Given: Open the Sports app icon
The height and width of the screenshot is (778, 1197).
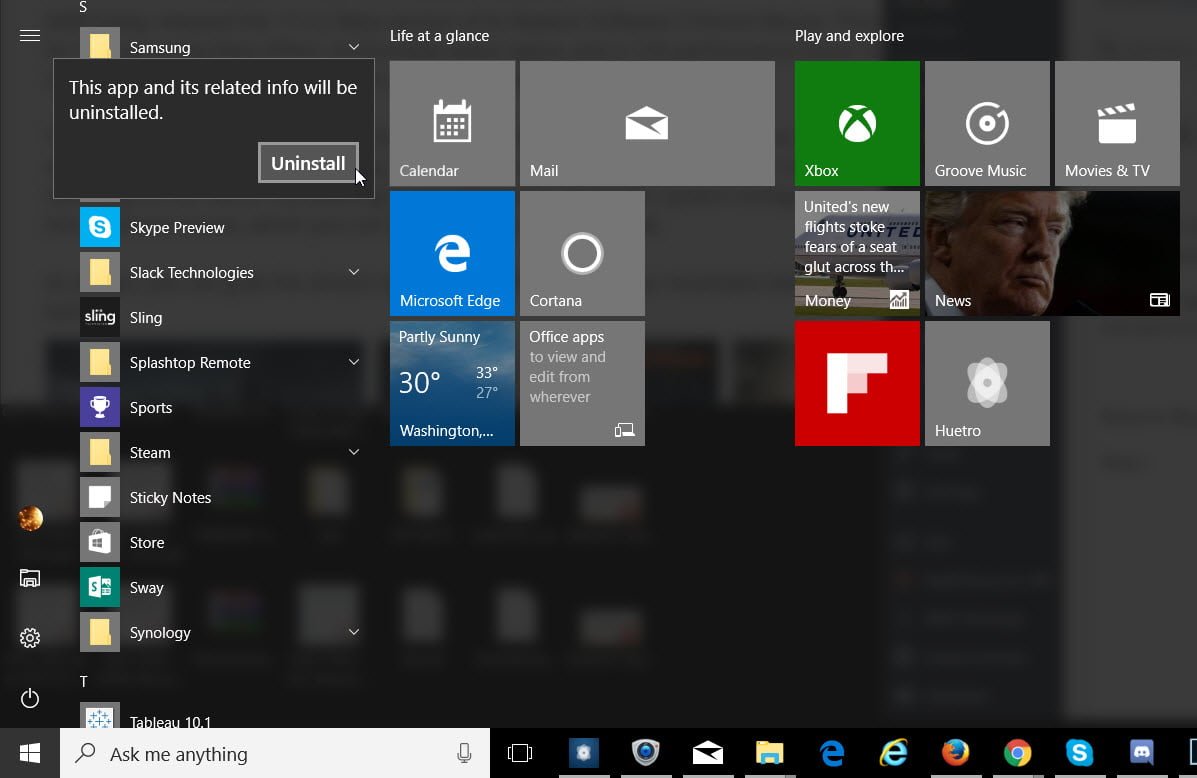Looking at the screenshot, I should click(100, 407).
